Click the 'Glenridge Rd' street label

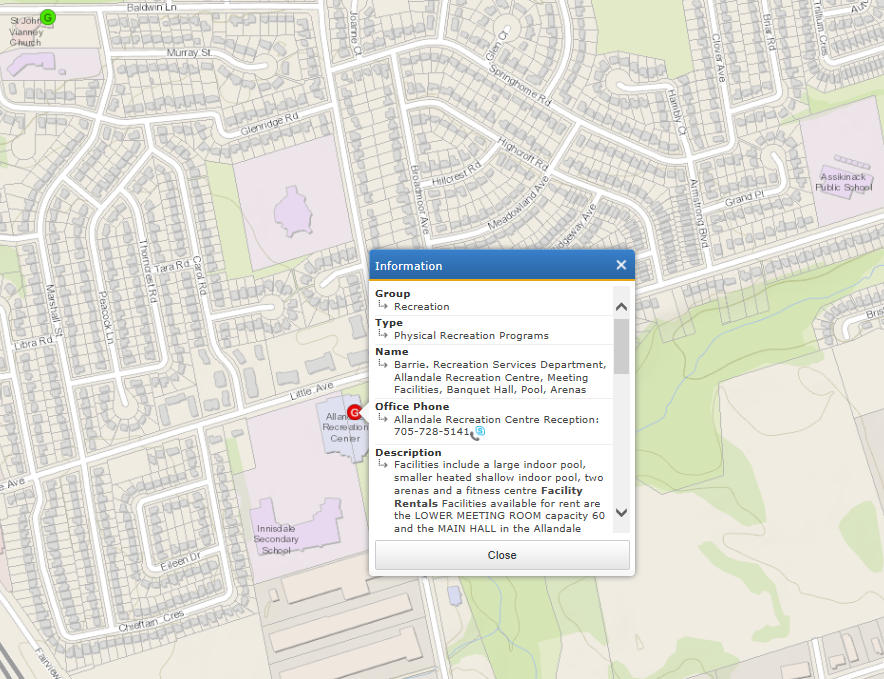click(x=269, y=124)
